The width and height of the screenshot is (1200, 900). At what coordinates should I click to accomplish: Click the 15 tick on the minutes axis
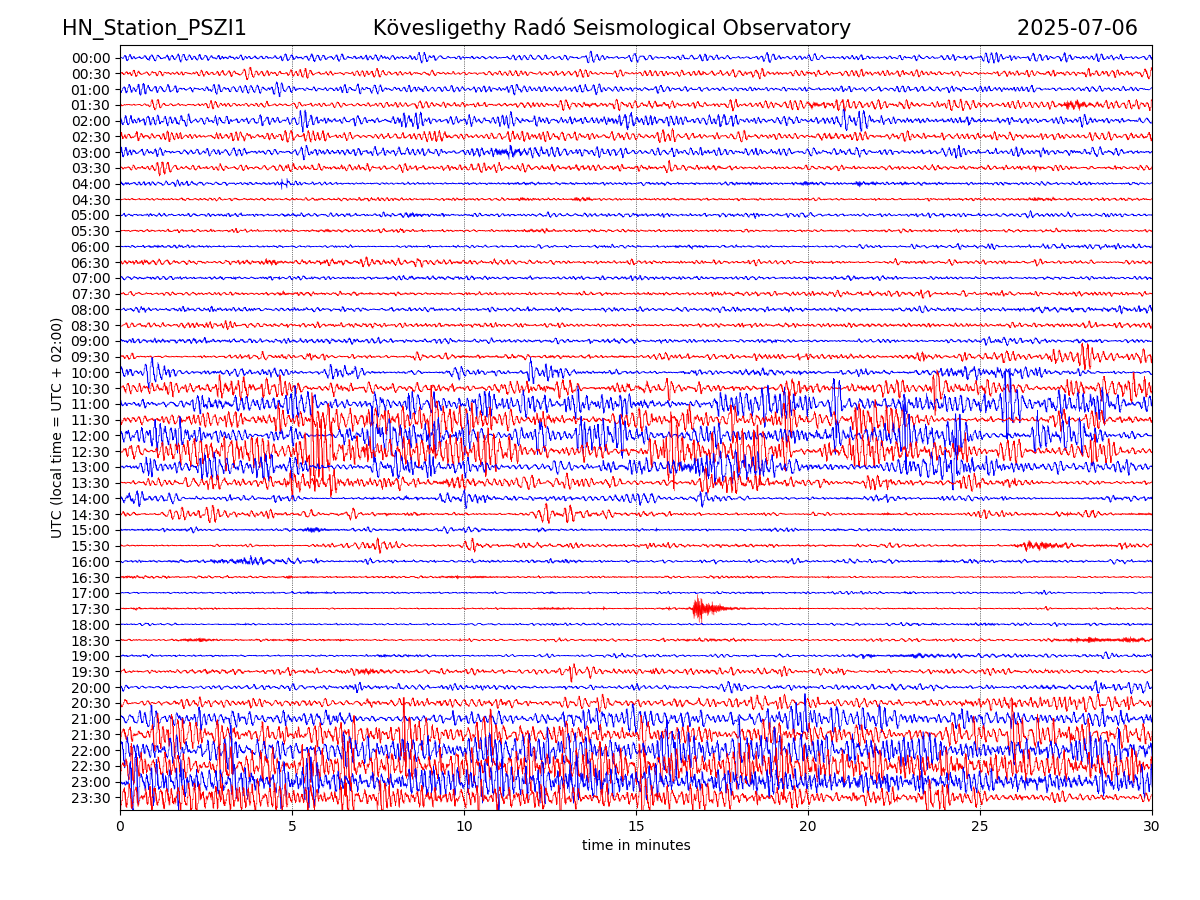(x=636, y=827)
